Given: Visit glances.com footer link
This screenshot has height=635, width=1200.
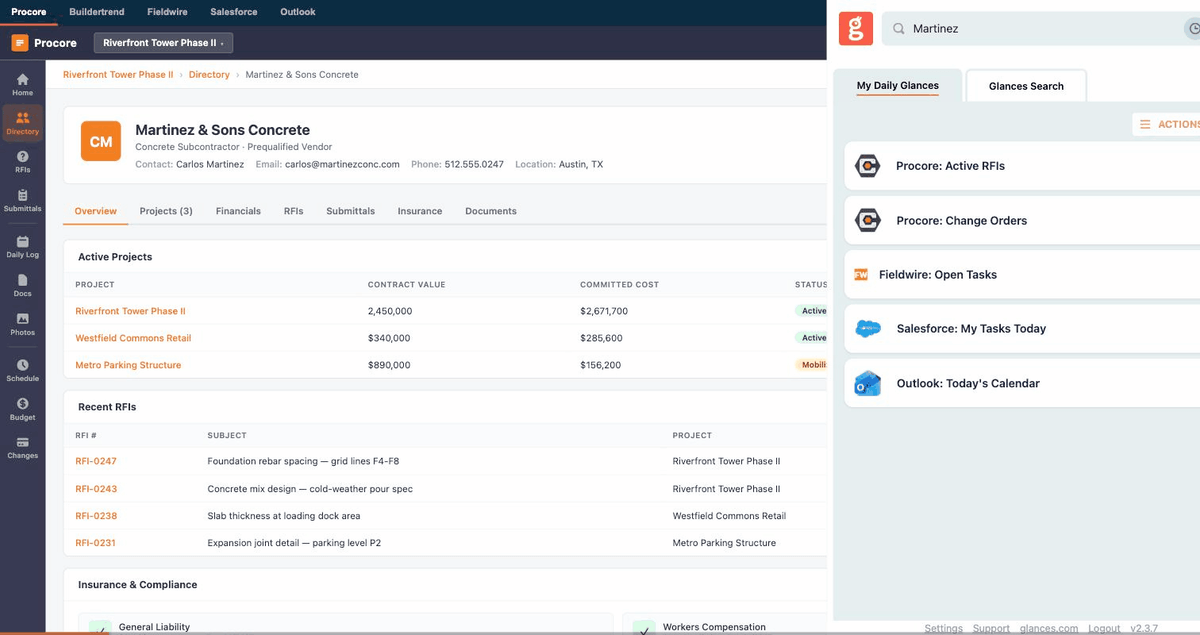Looking at the screenshot, I should click(x=1049, y=628).
